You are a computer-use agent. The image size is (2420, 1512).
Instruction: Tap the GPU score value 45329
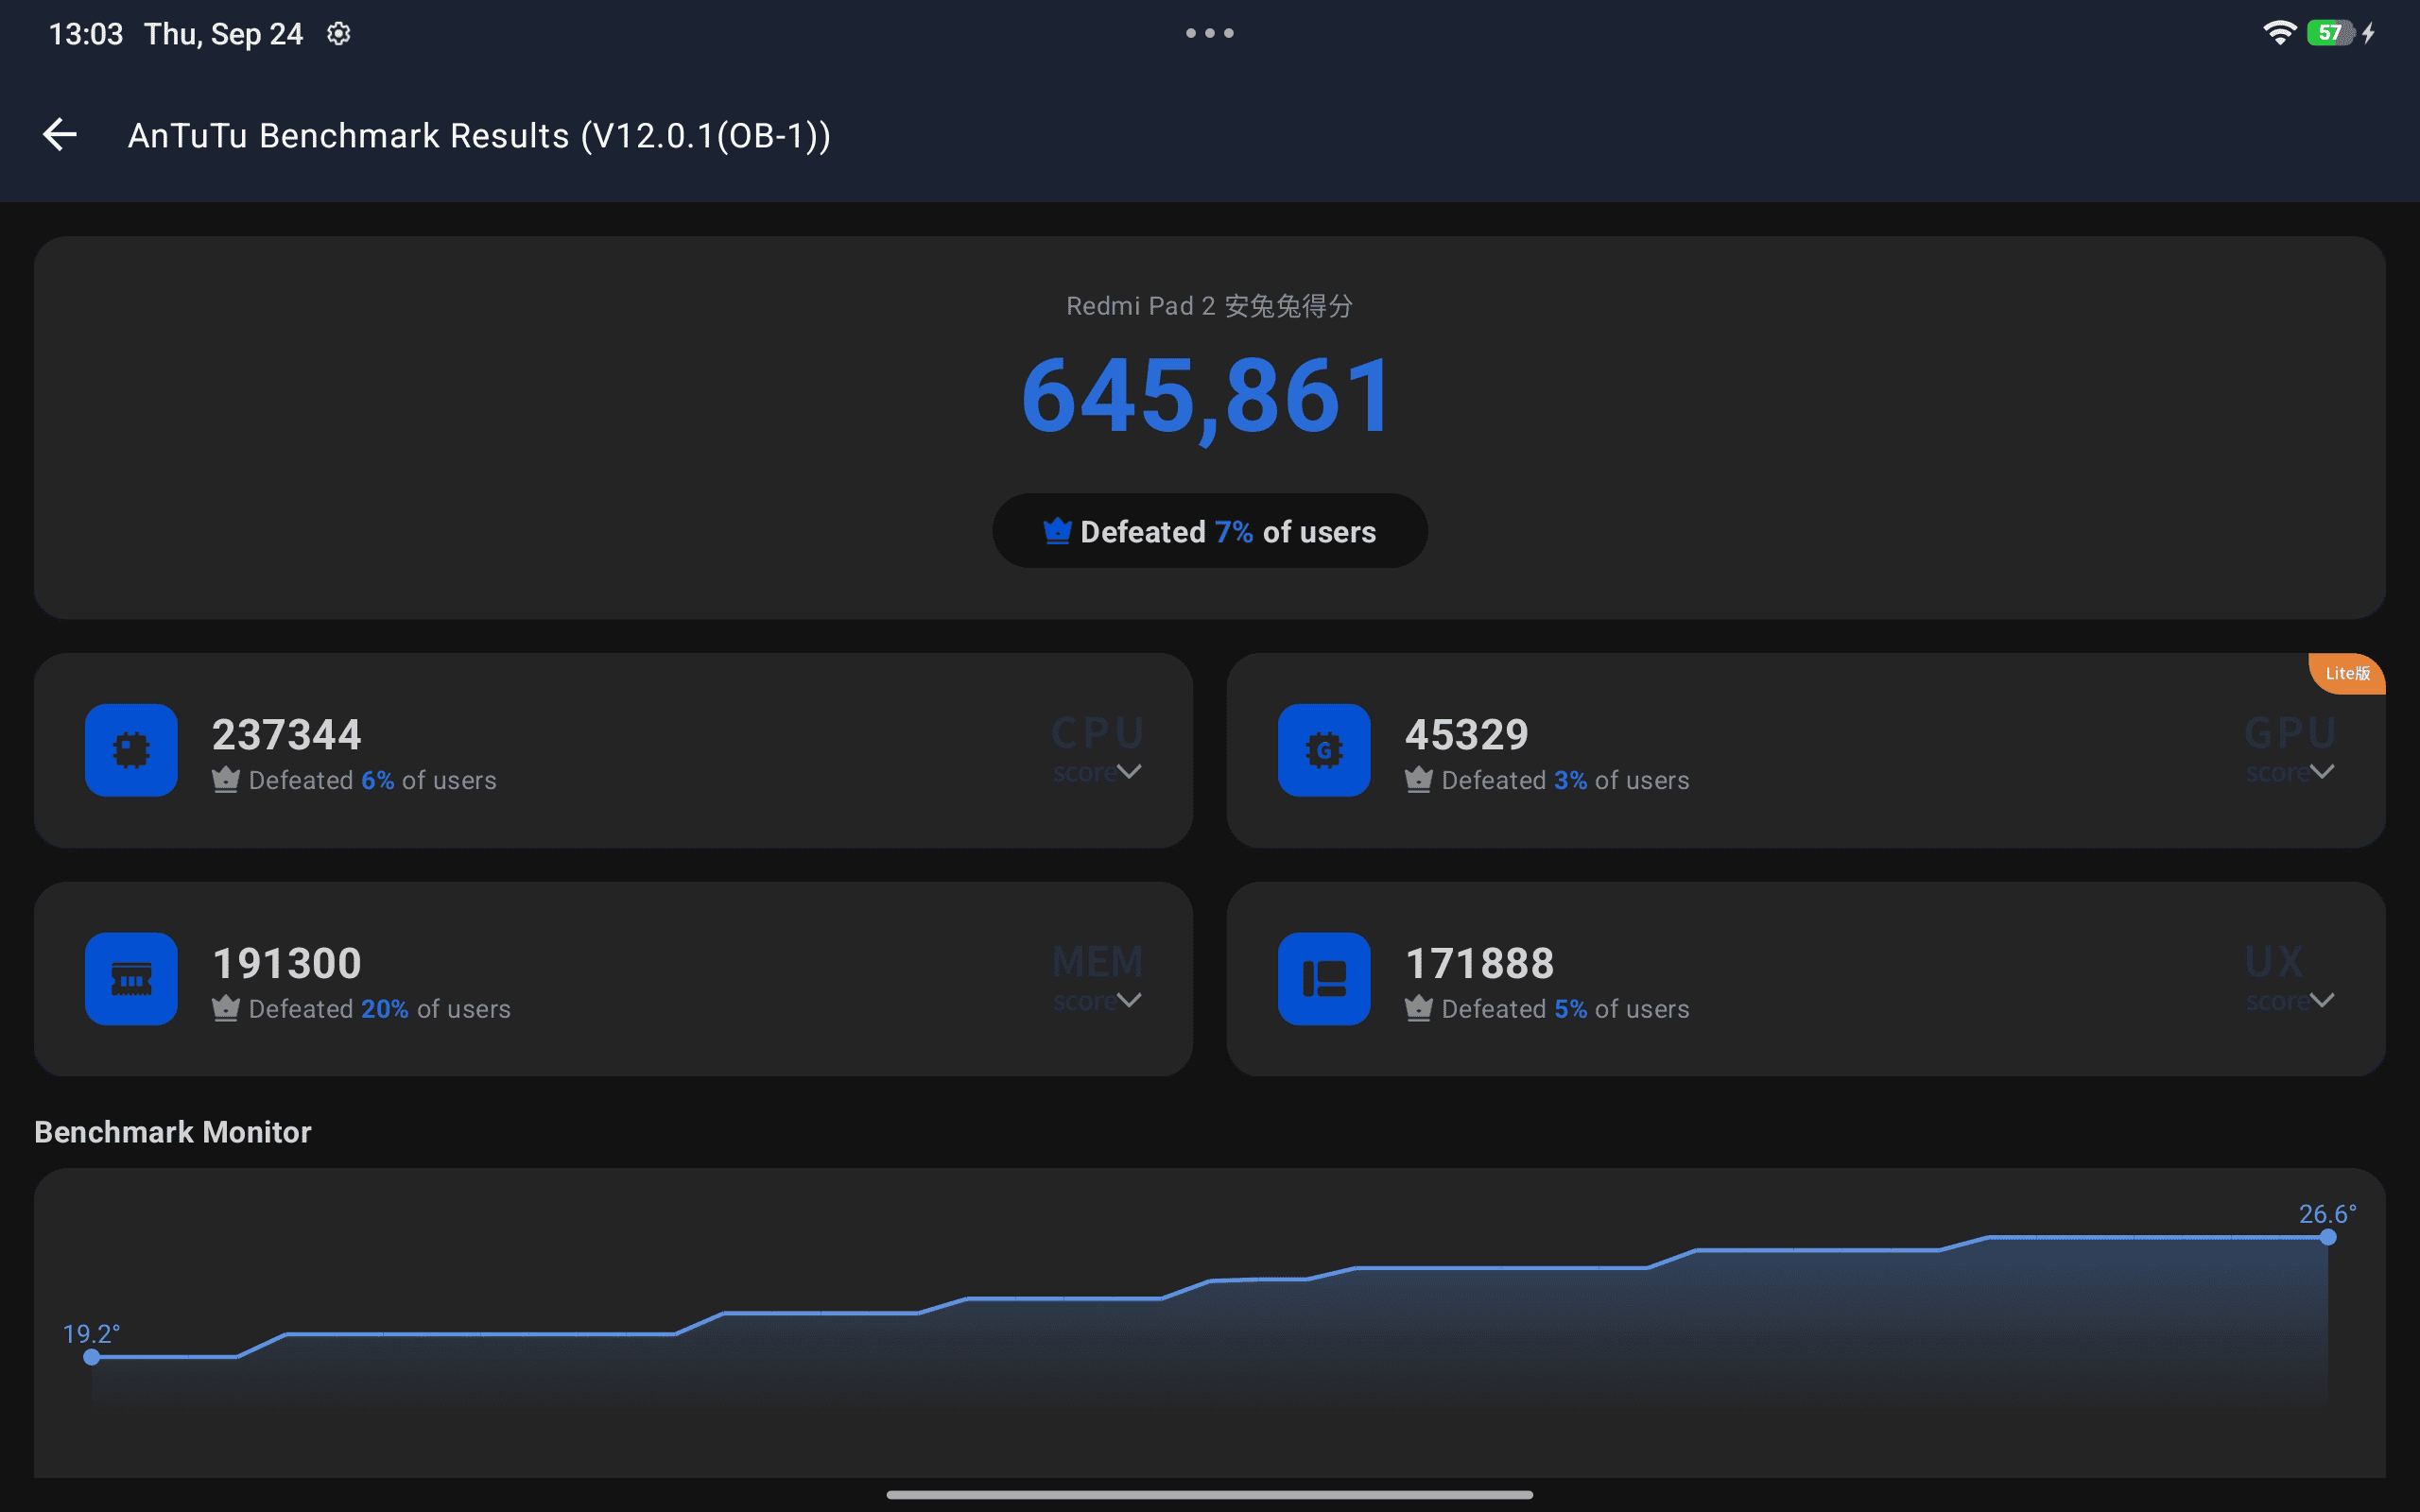(x=1467, y=735)
